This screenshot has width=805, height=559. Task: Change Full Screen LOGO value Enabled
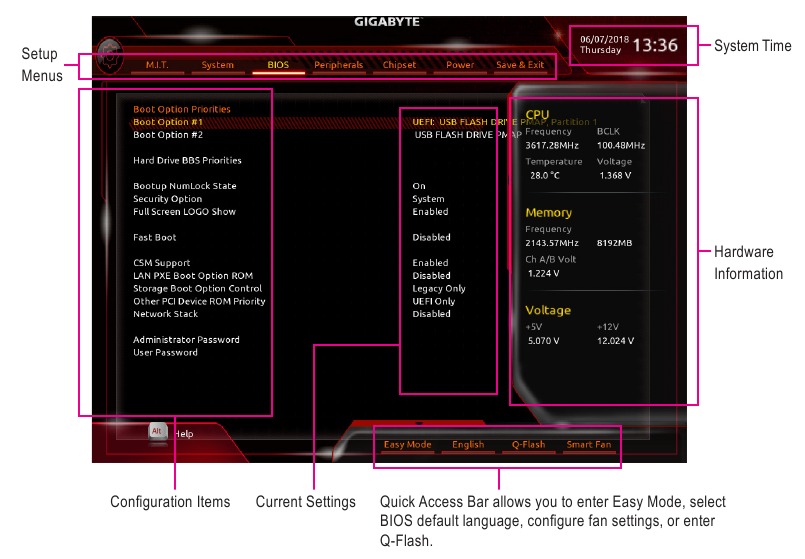pos(430,211)
